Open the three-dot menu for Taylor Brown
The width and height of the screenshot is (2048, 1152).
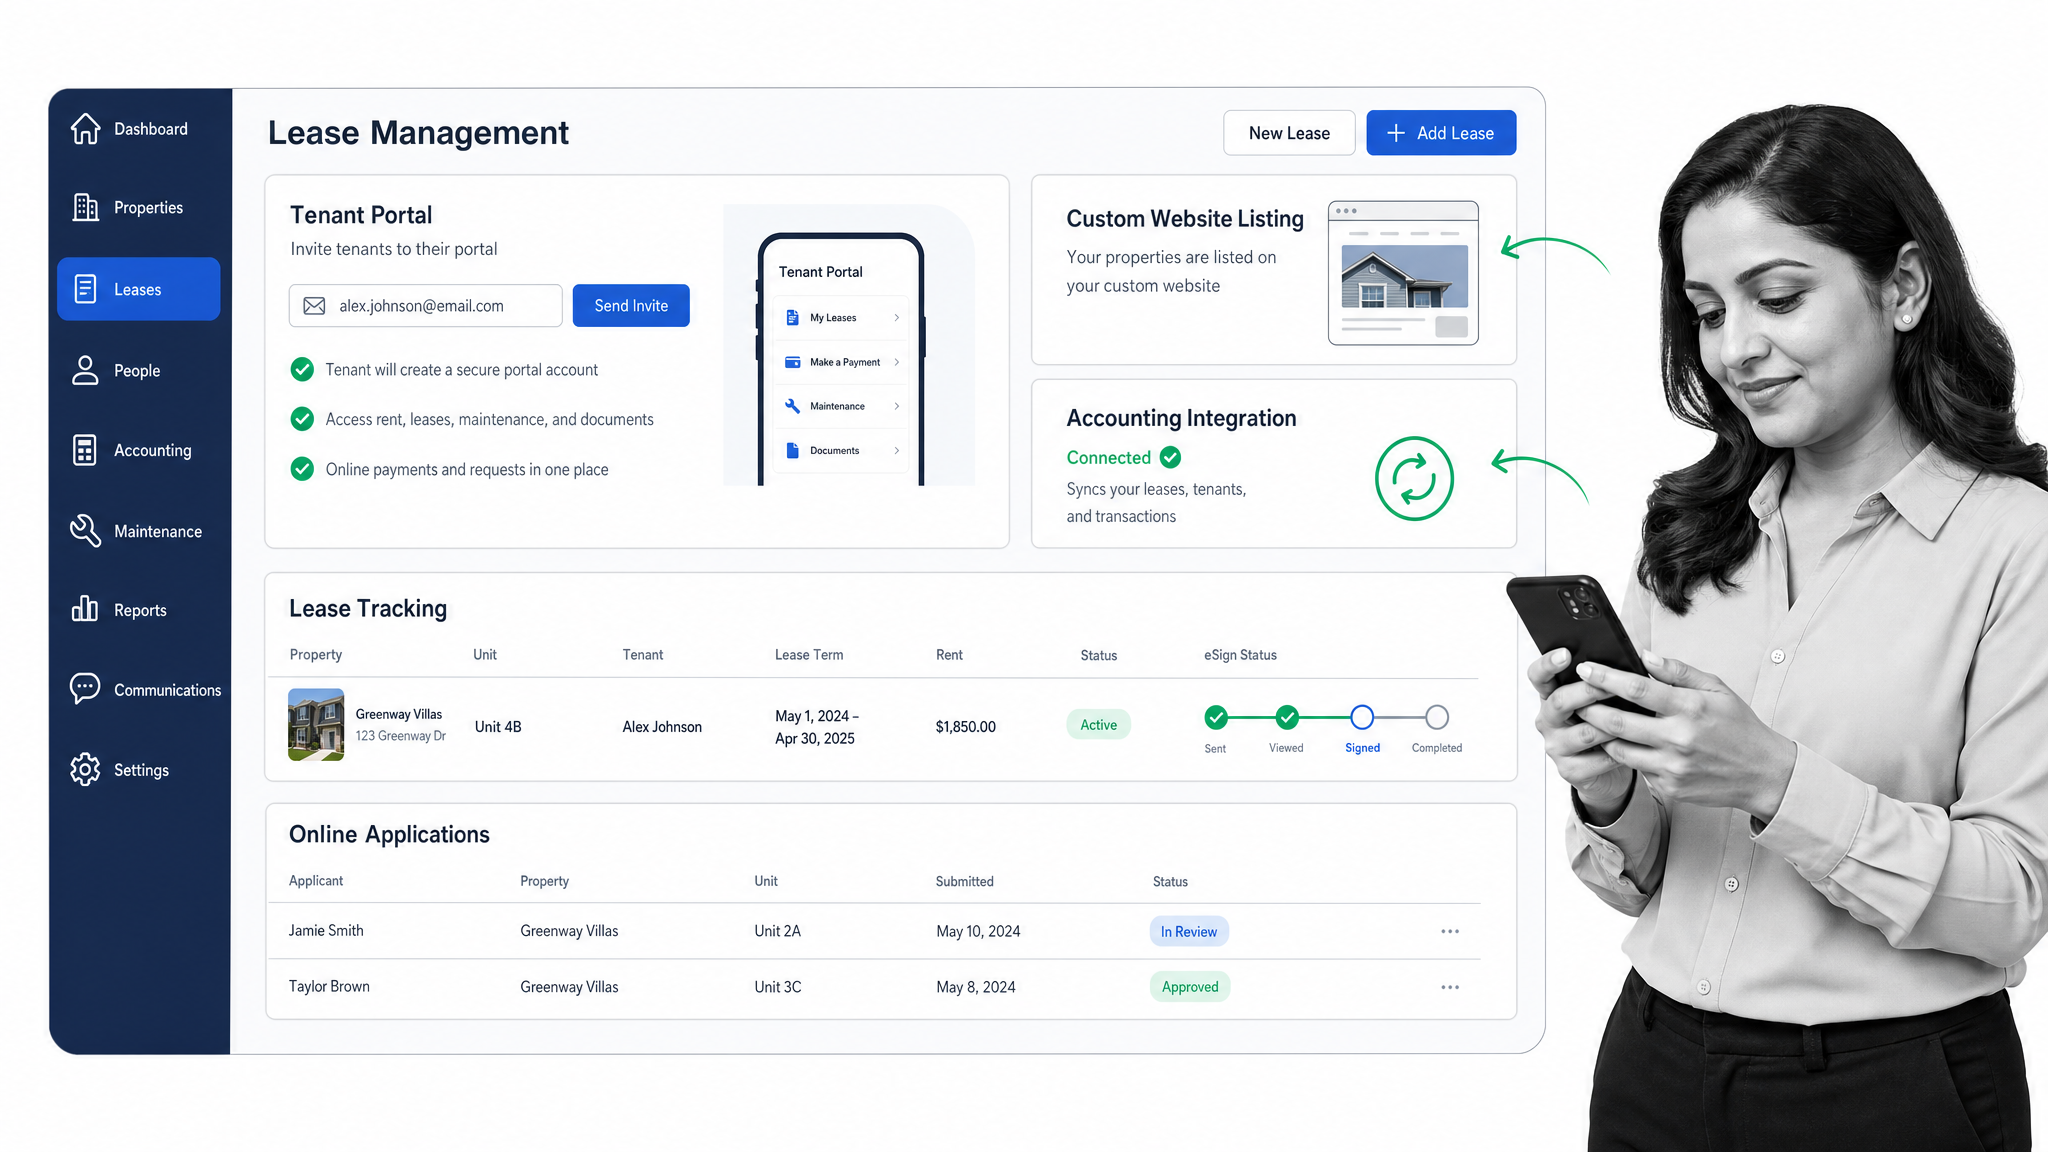[x=1450, y=987]
